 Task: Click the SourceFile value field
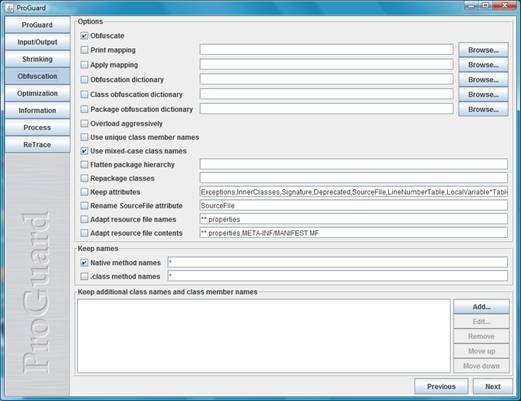[354, 205]
